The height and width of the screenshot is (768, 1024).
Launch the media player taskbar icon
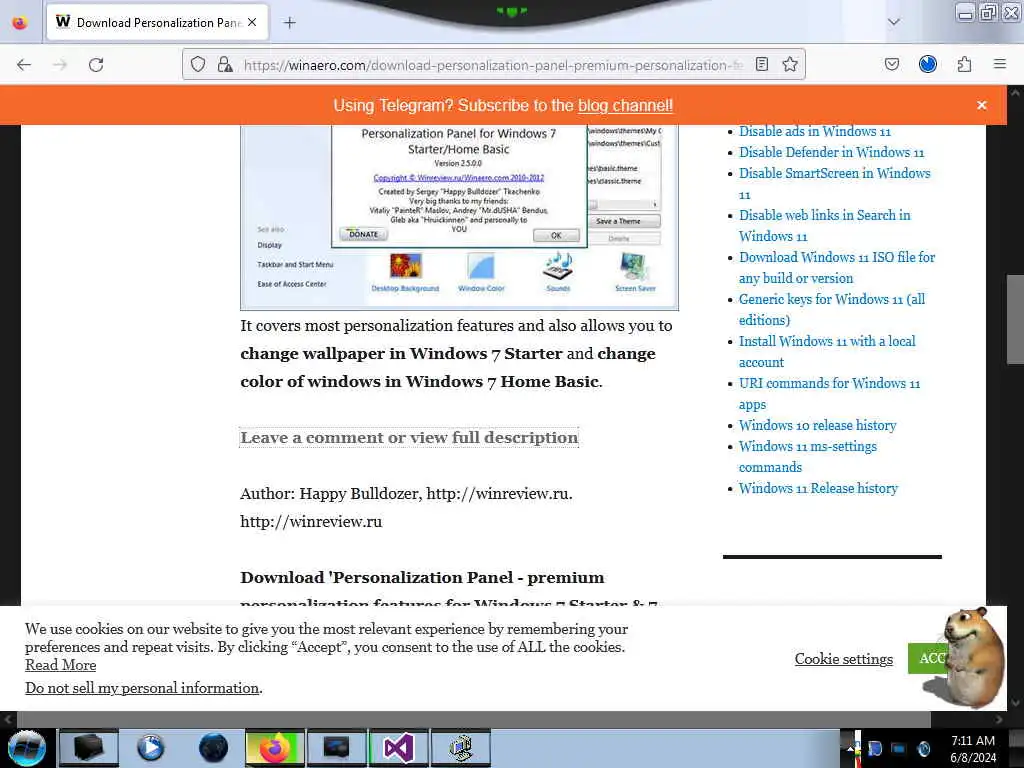[x=150, y=748]
